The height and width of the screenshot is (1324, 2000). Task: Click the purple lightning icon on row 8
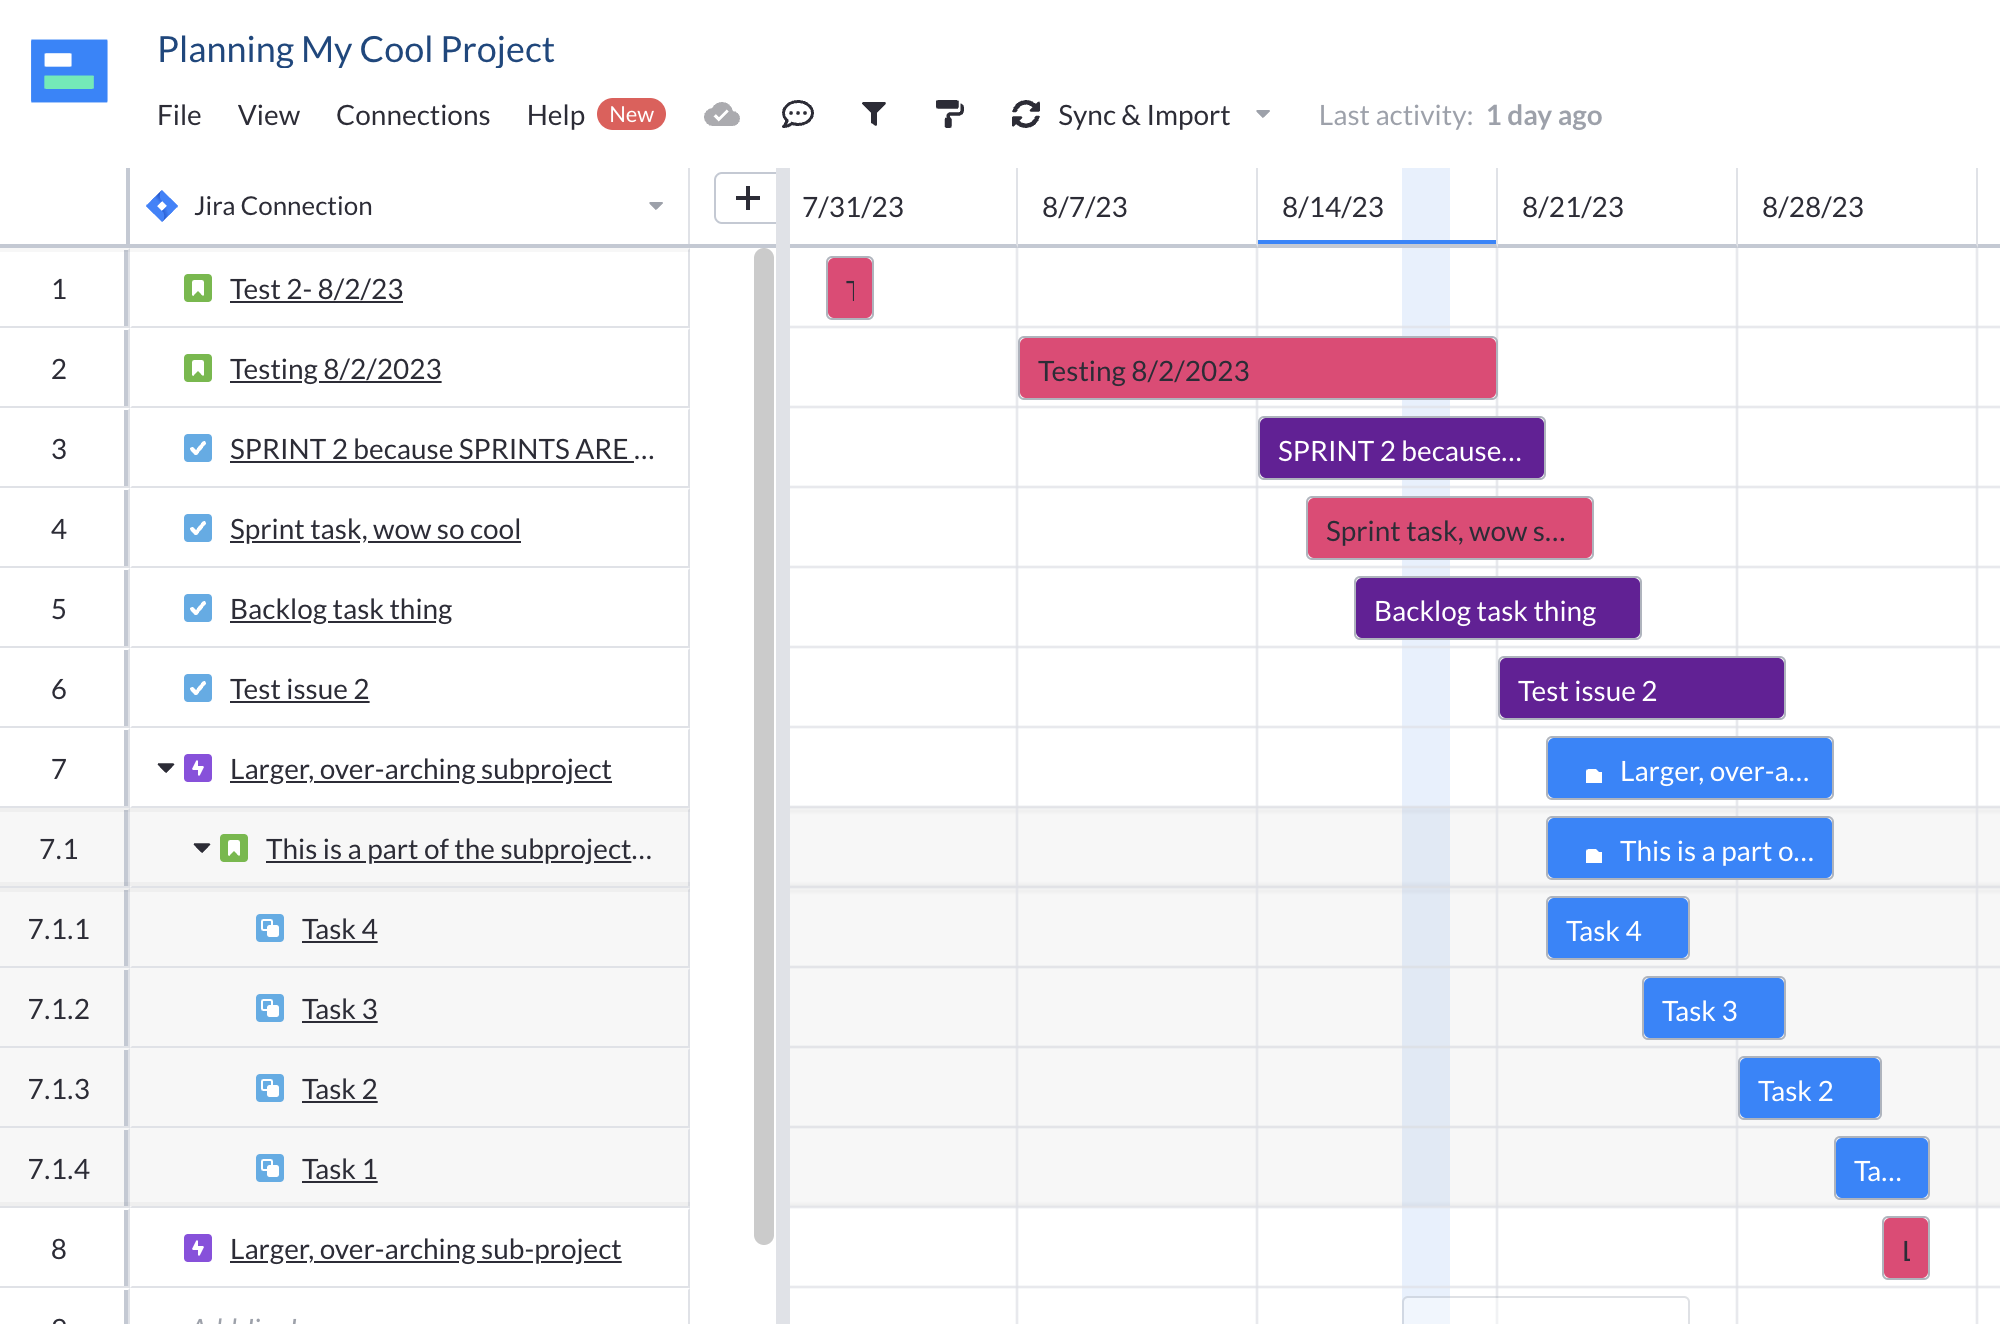pyautogui.click(x=197, y=1248)
